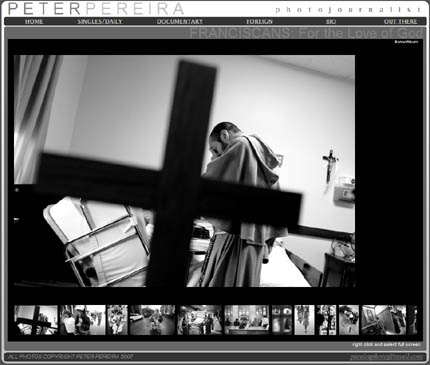Viewport: 430px width, 365px height.
Task: Select fifth thumbnail with people indoors
Action: pyautogui.click(x=200, y=320)
